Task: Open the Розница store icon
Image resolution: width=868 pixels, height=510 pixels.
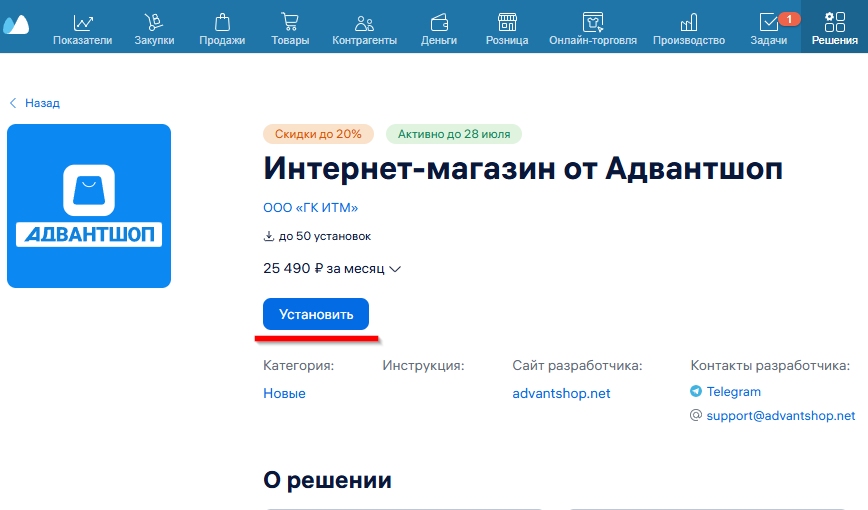Action: [507, 22]
